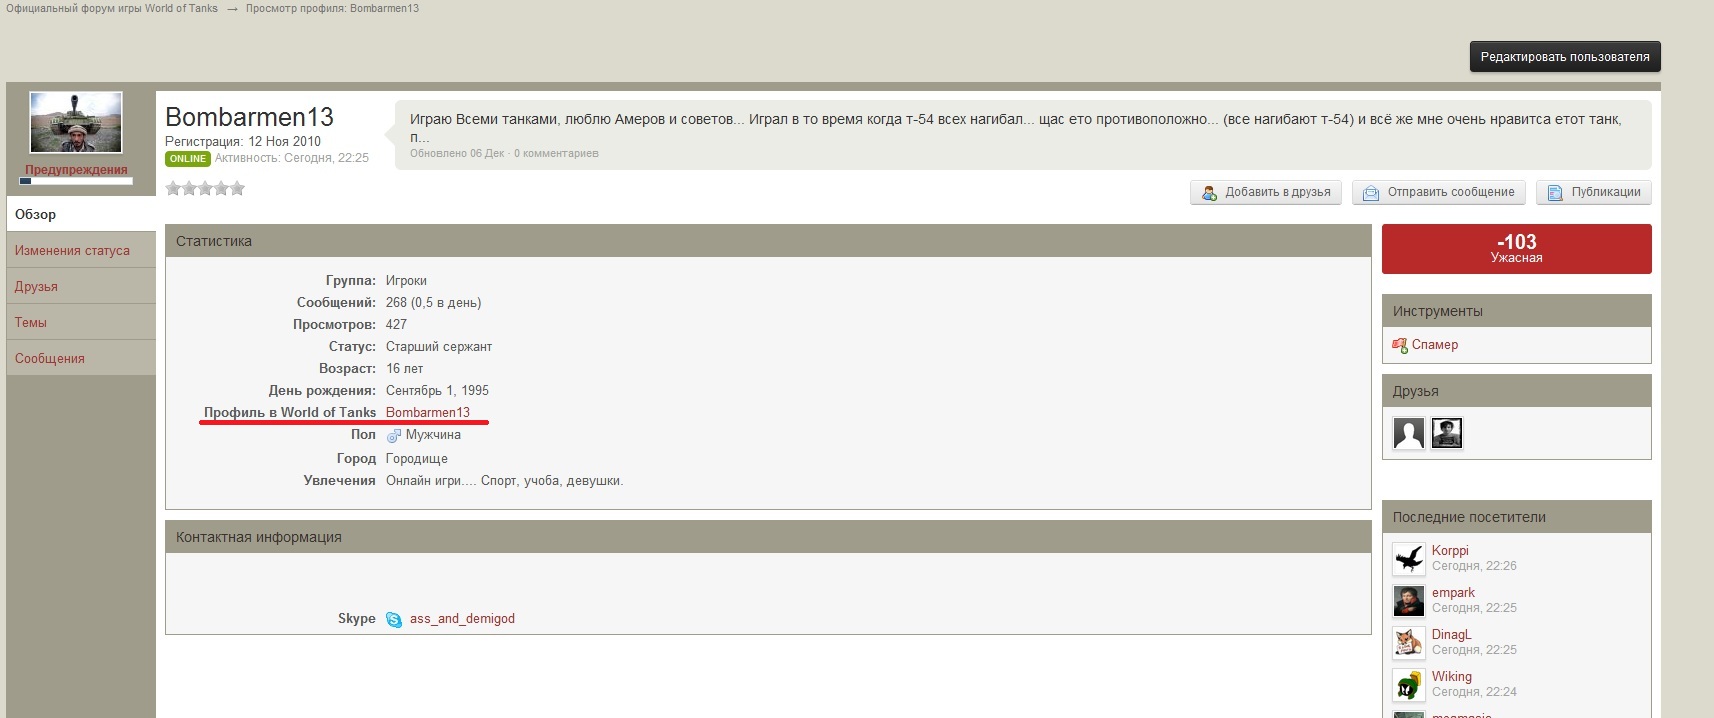Image resolution: width=1714 pixels, height=718 pixels.
Task: Click the city value Городище
Action: [417, 458]
